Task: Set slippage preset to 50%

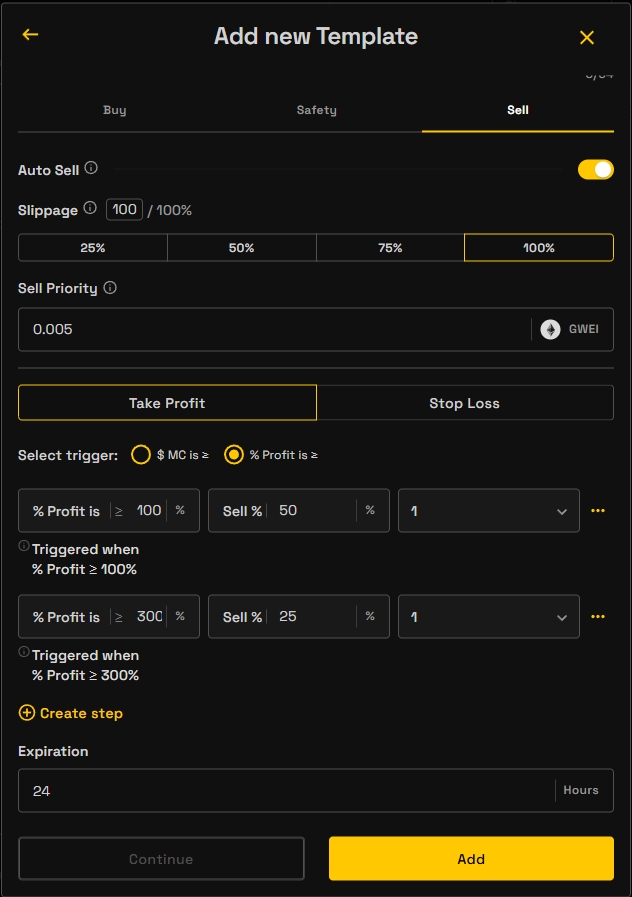Action: [241, 248]
